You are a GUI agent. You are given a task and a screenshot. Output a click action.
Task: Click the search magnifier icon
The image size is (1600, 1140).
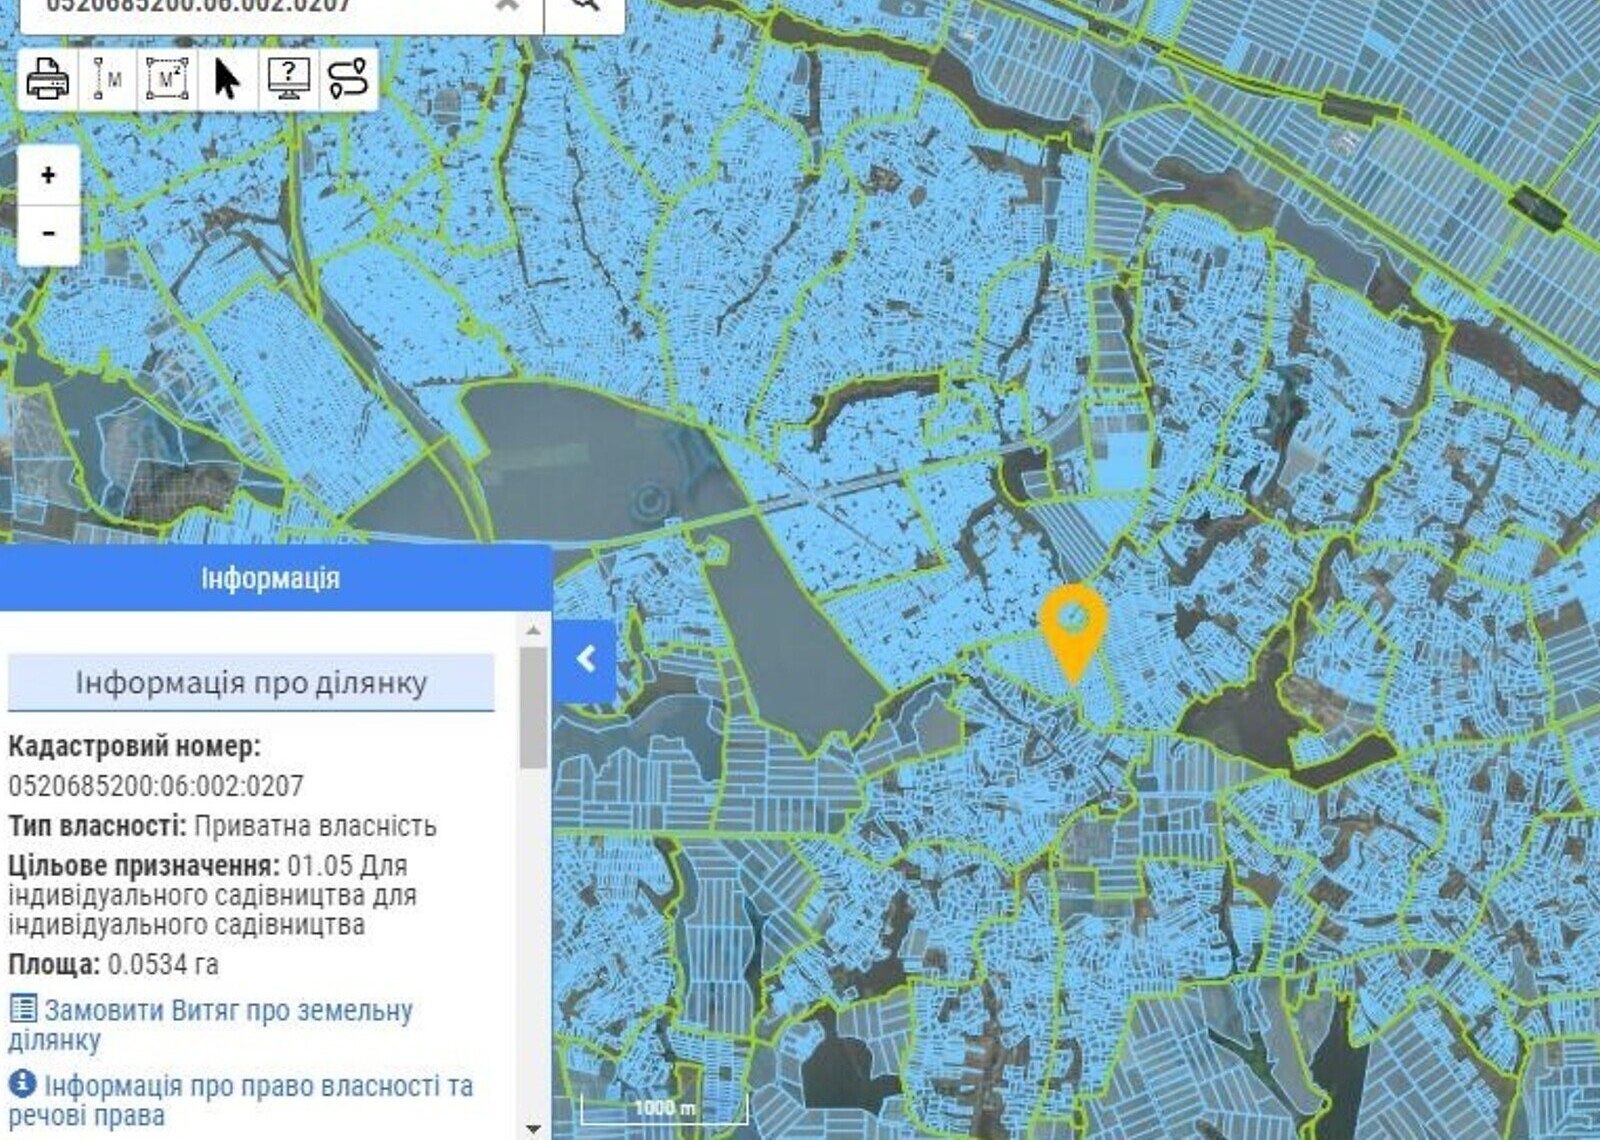point(586,5)
